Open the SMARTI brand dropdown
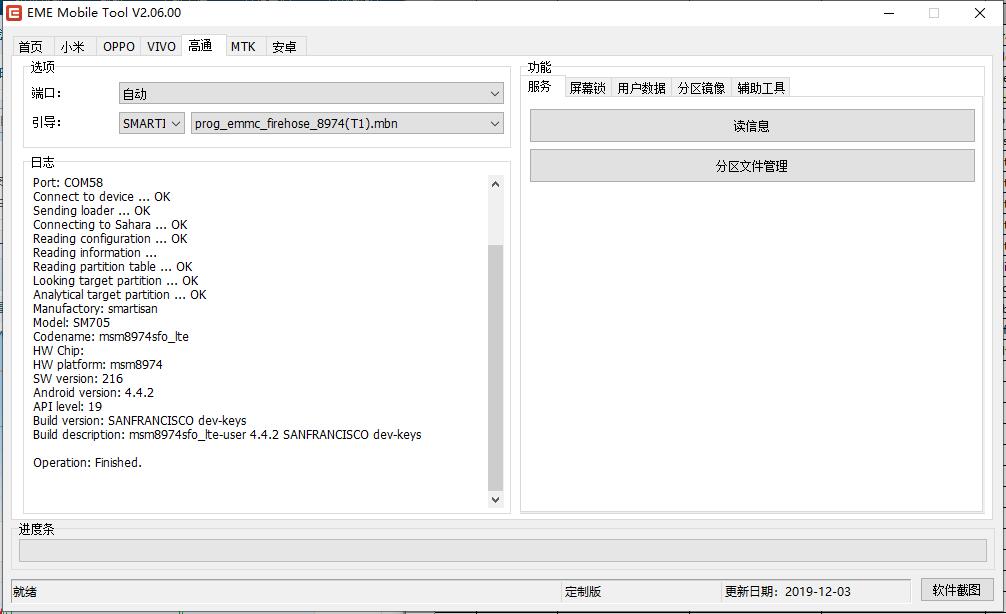Screen dimensions: 1006x614 coord(152,123)
